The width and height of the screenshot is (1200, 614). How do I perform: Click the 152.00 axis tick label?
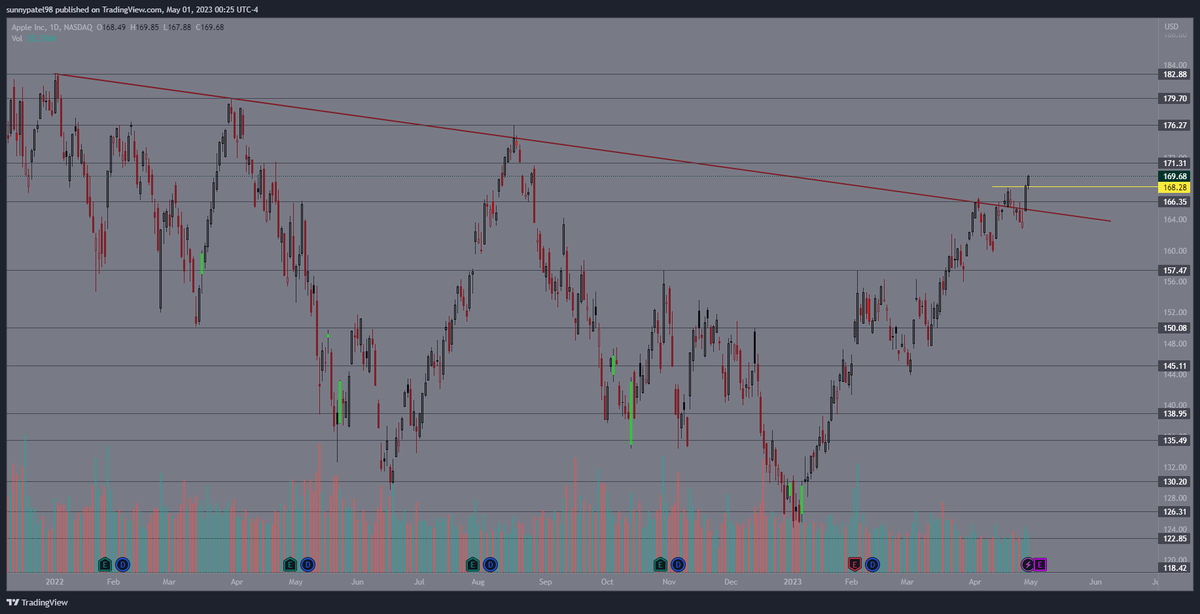point(1174,312)
